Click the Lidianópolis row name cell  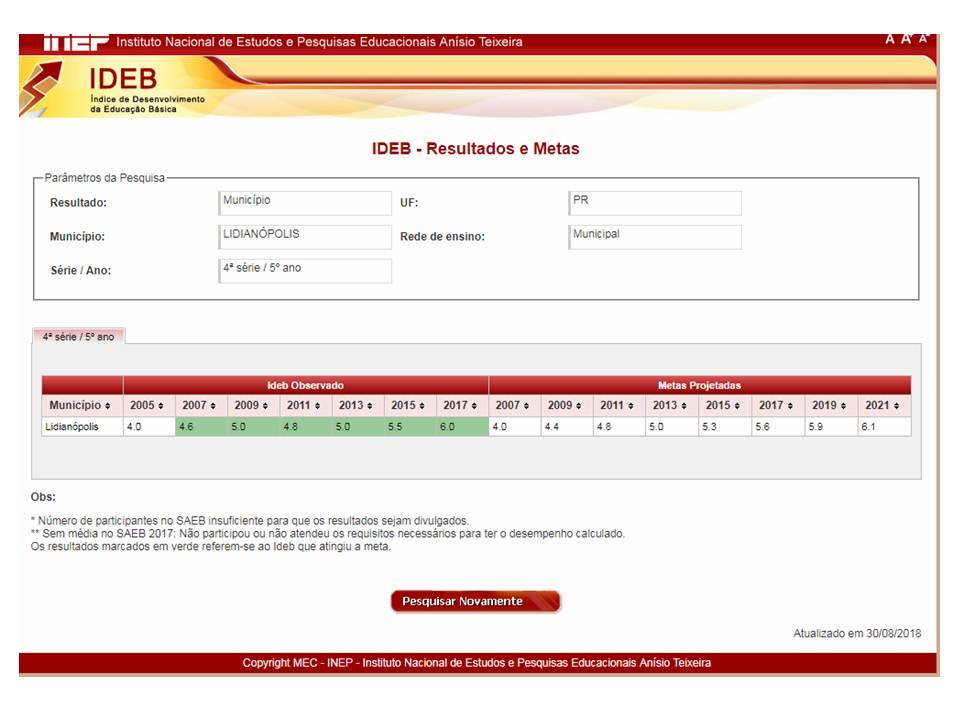(x=82, y=427)
